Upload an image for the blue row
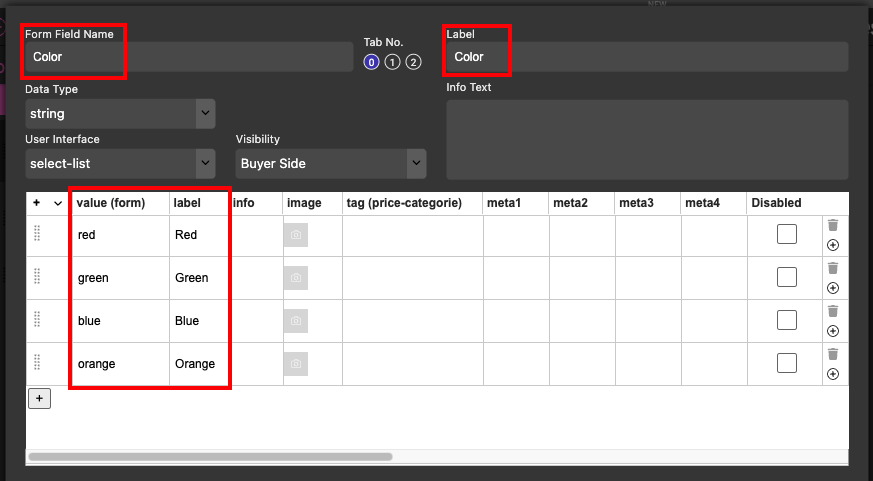The width and height of the screenshot is (873, 481). point(296,321)
